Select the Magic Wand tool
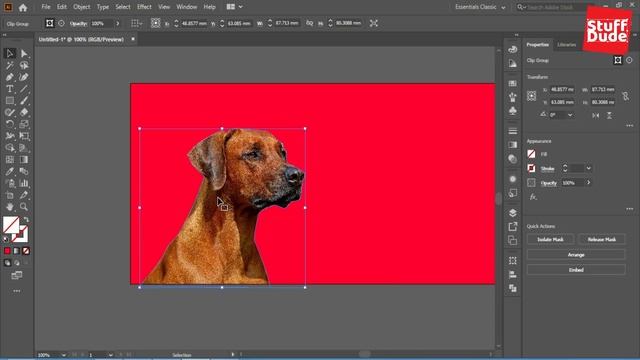Image resolution: width=640 pixels, height=360 pixels. 10,65
